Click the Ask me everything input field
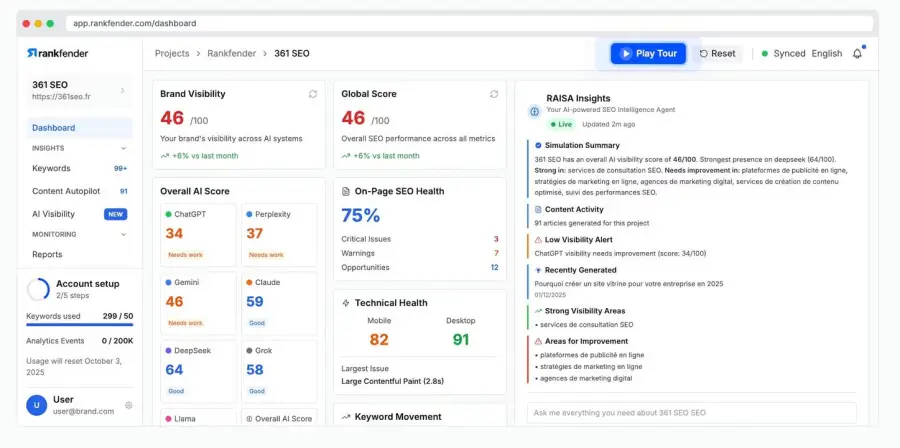The height and width of the screenshot is (448, 900). [691, 413]
